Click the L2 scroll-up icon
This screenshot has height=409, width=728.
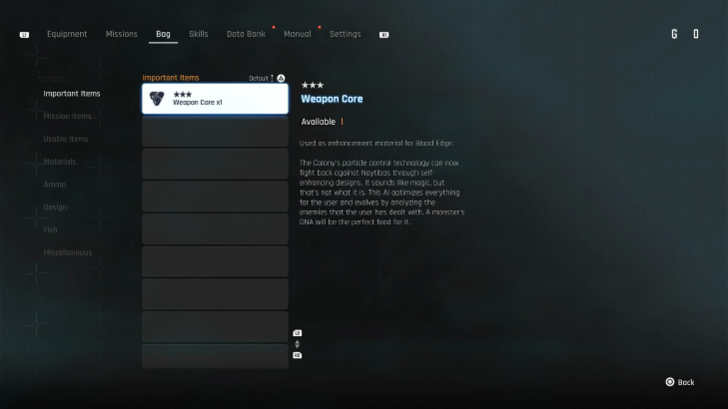click(297, 333)
